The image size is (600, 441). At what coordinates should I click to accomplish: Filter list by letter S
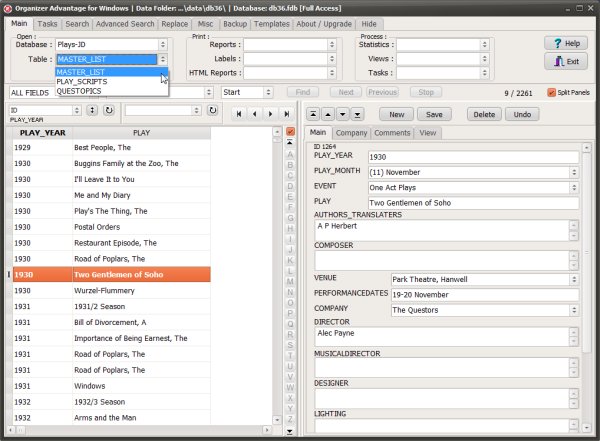tap(290, 345)
